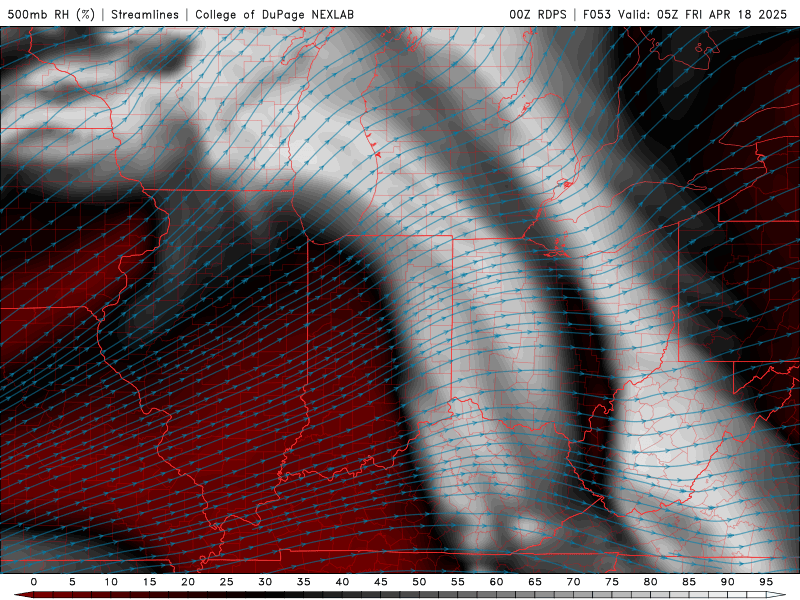This screenshot has width=800, height=600.
Task: Click the color bar label "35"
Action: click(x=304, y=582)
